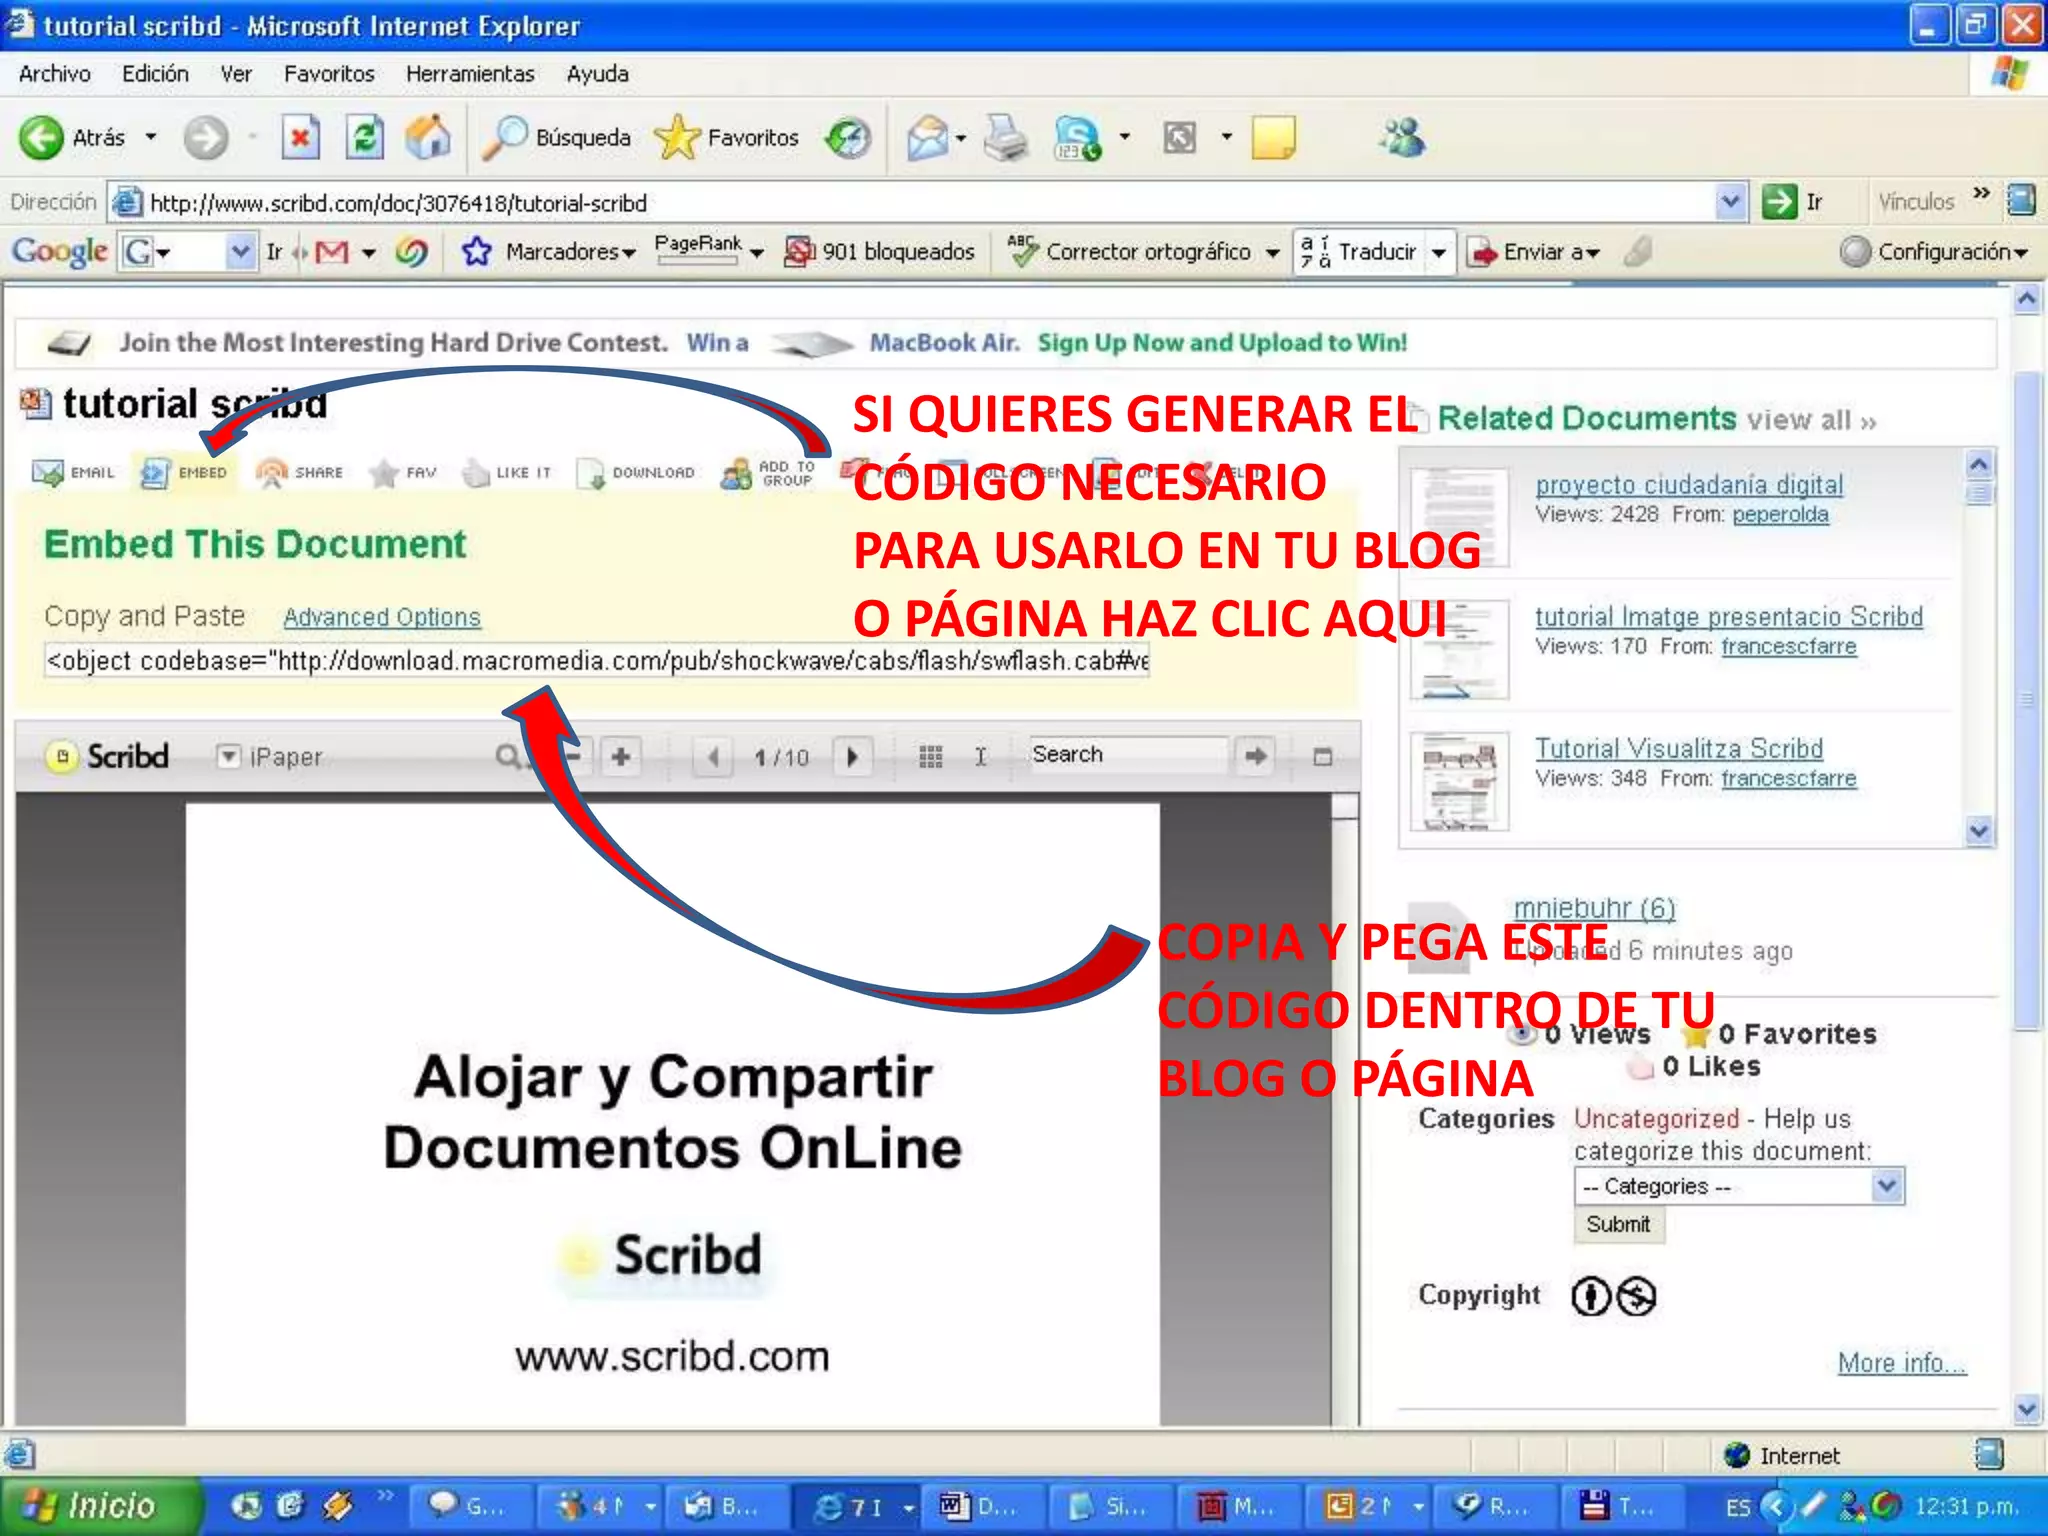Open the Ayuda menu
The height and width of the screenshot is (1536, 2048).
(597, 74)
